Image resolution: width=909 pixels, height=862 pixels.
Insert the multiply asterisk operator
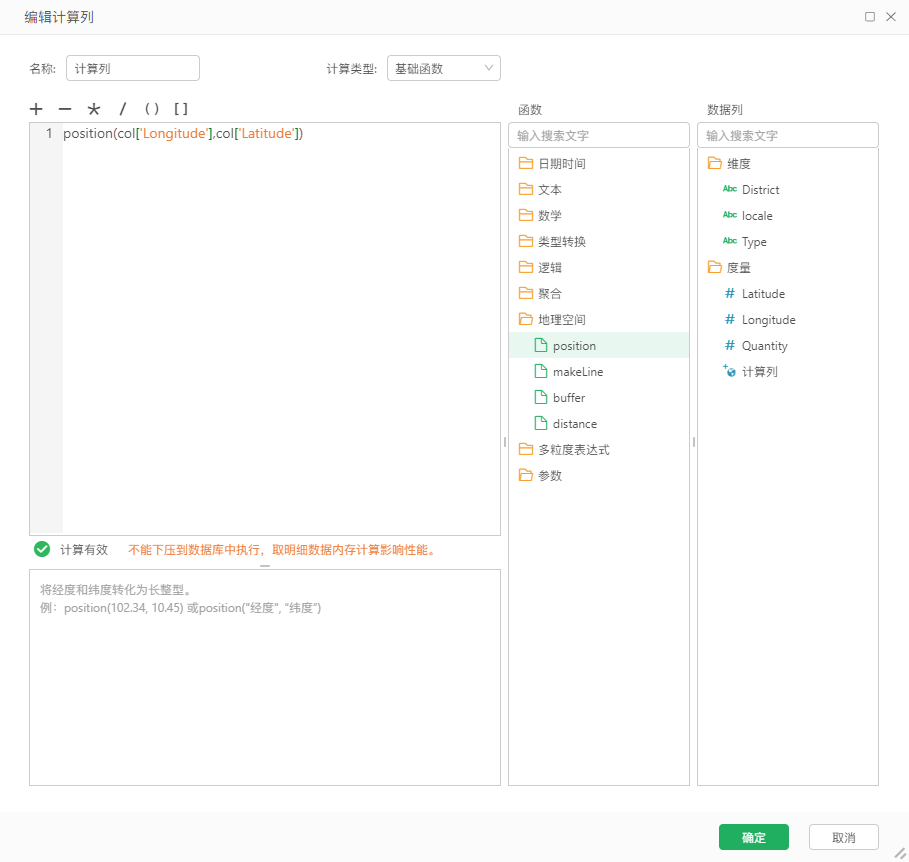[94, 109]
